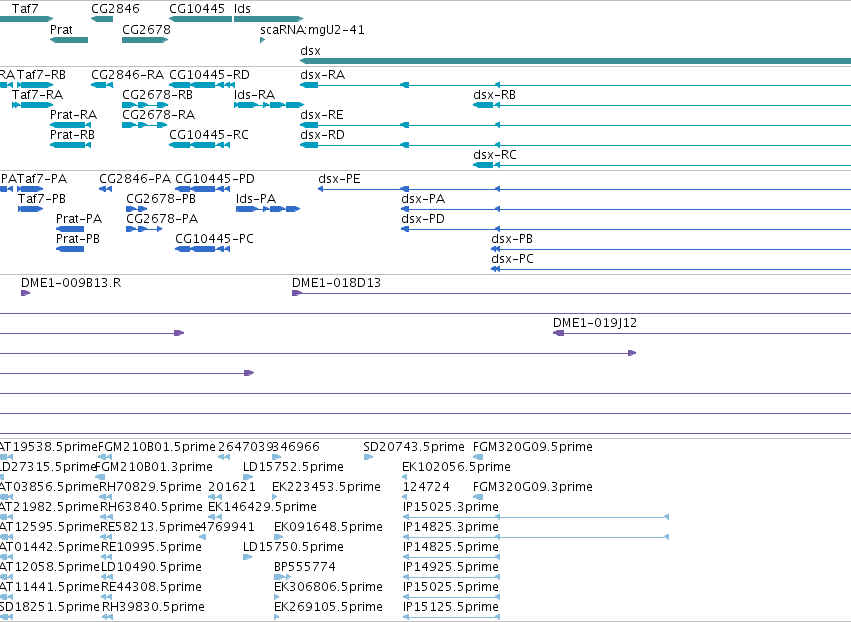
Task: Click the CG2678-RA transcript label
Action: (x=158, y=115)
